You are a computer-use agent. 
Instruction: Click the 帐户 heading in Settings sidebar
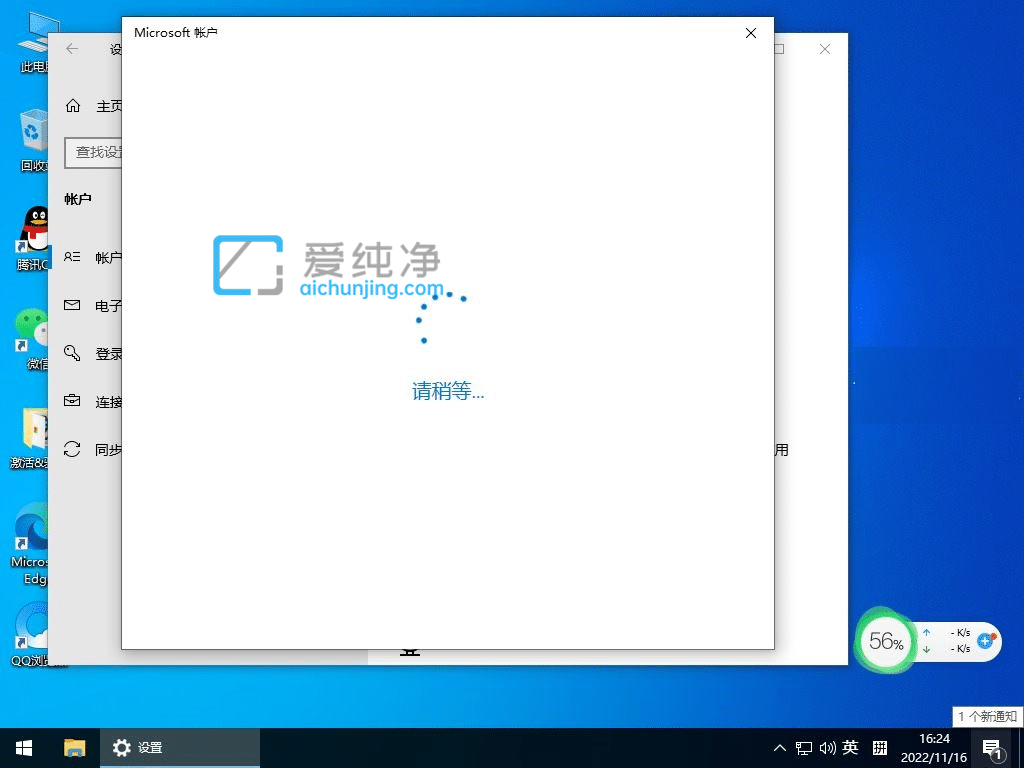point(78,199)
